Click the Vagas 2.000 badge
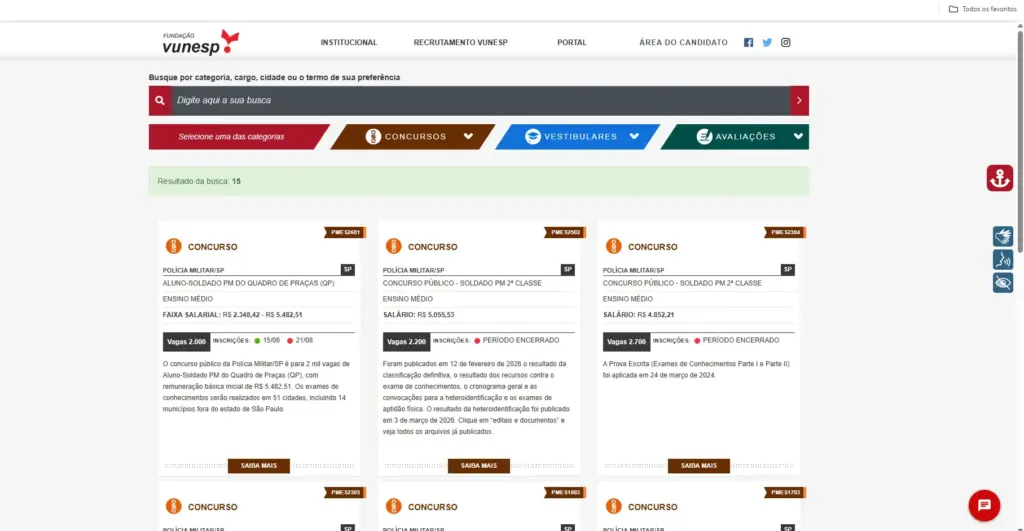 click(186, 342)
